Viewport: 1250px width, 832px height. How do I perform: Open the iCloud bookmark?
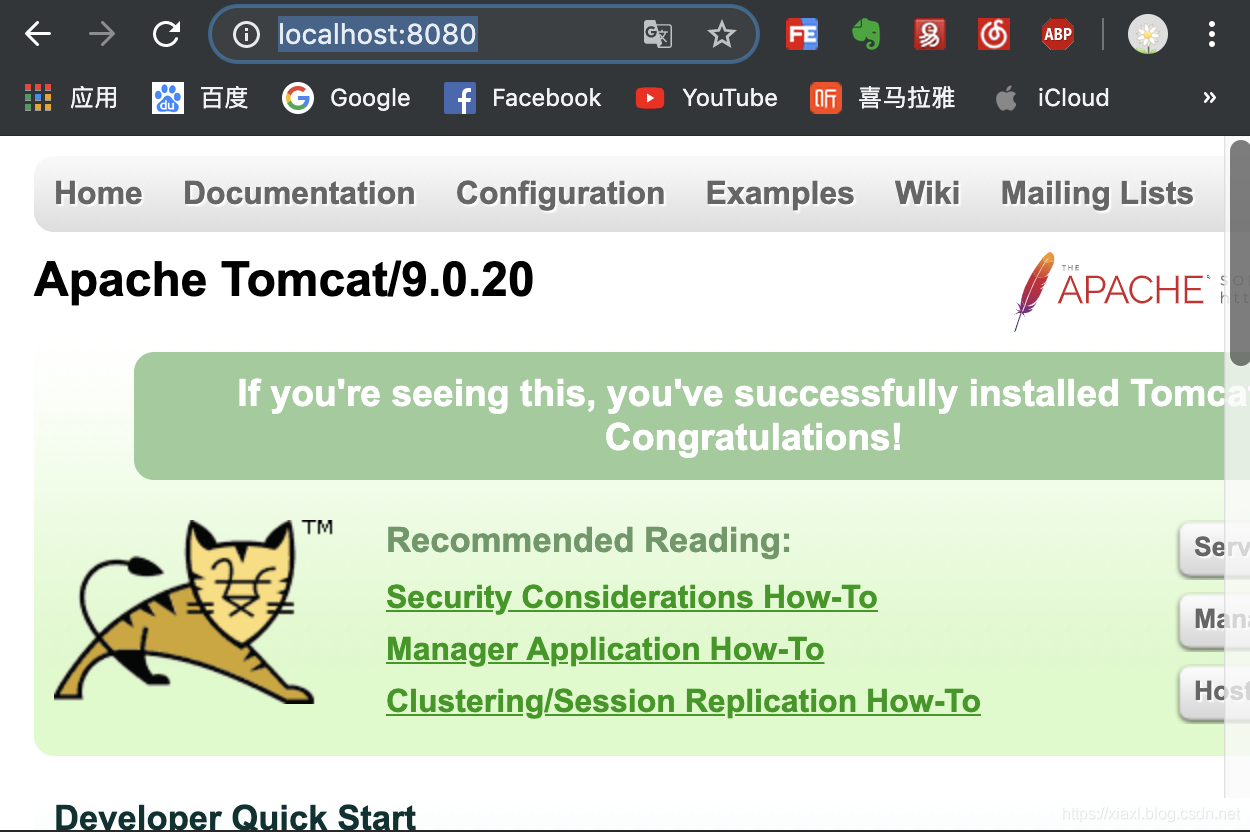1052,98
